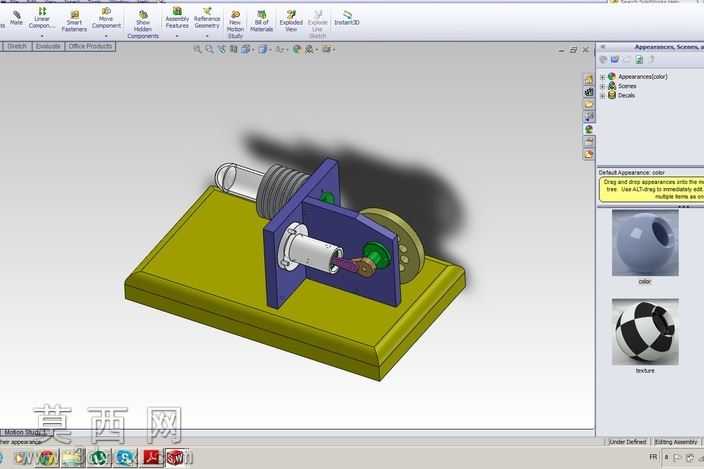704x469 pixels.
Task: Open the Office Products tab
Action: click(90, 46)
